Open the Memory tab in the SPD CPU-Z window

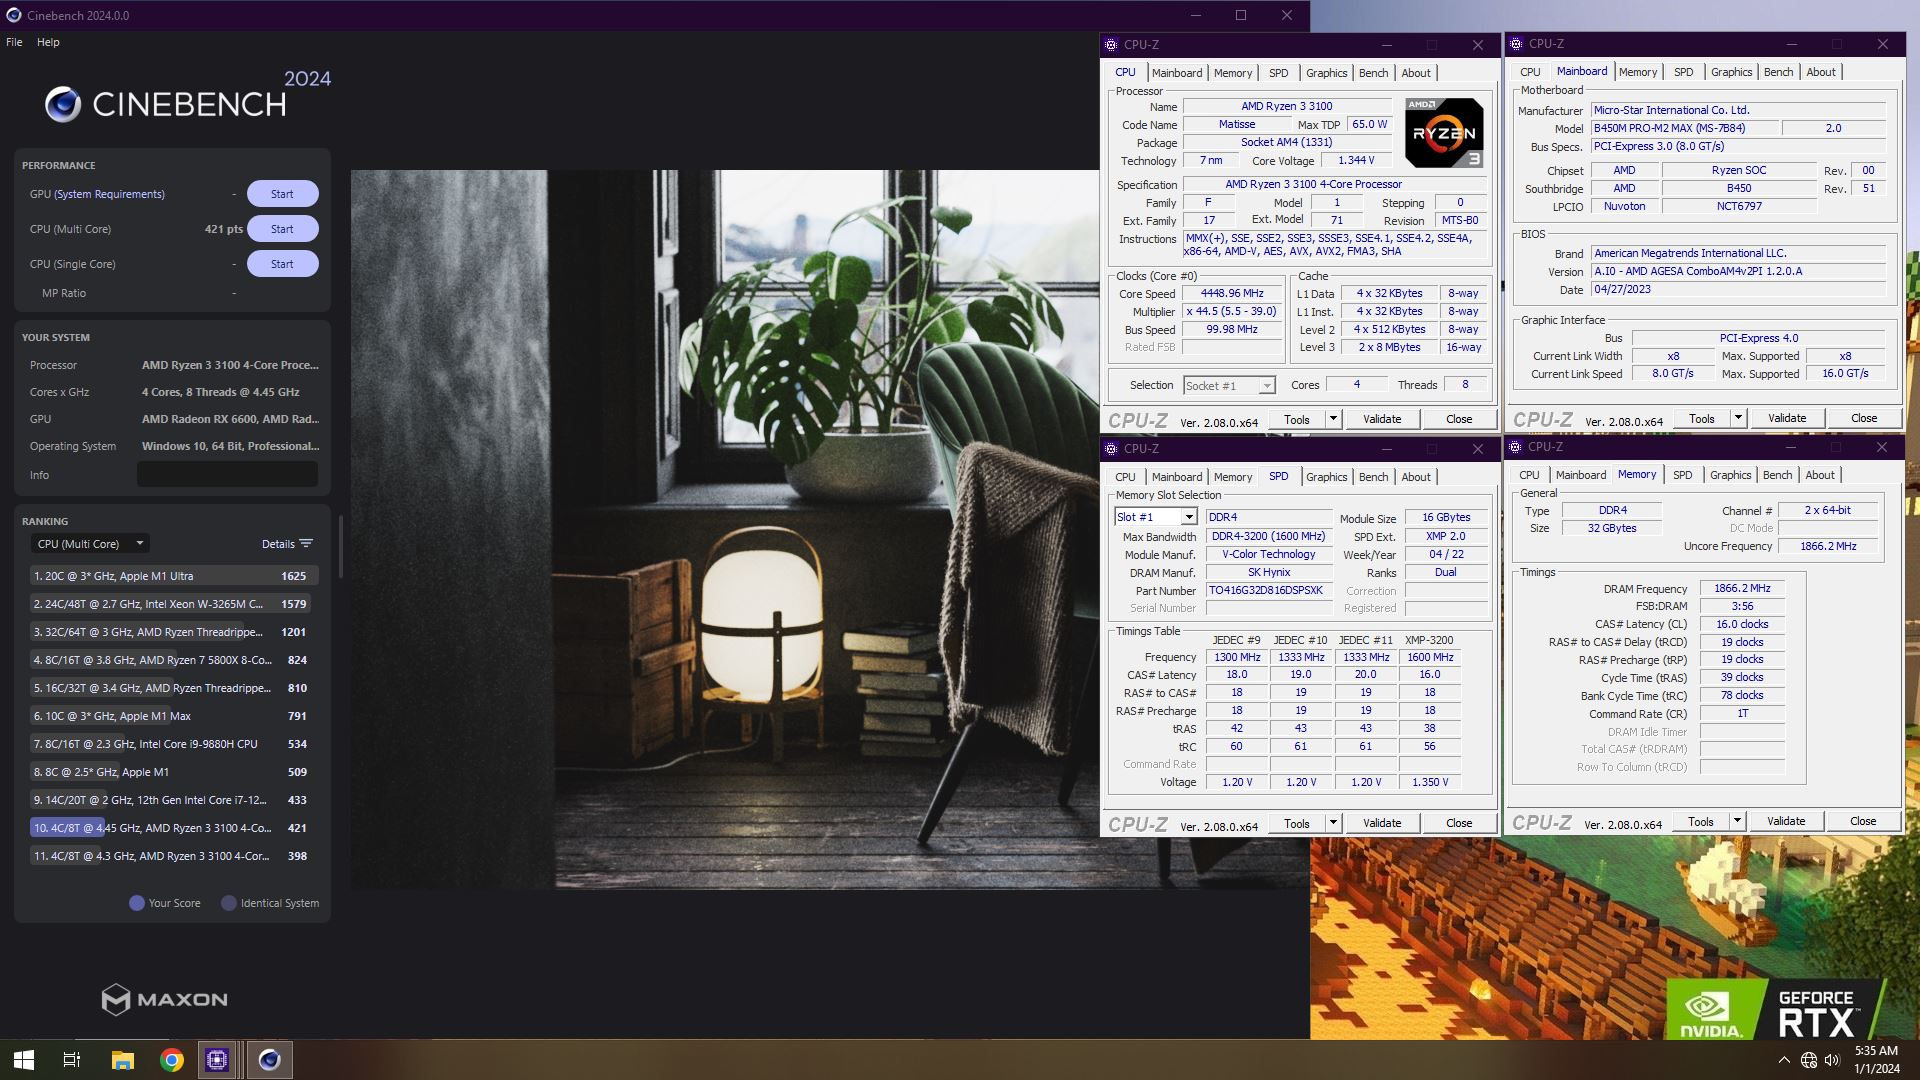tap(1232, 477)
